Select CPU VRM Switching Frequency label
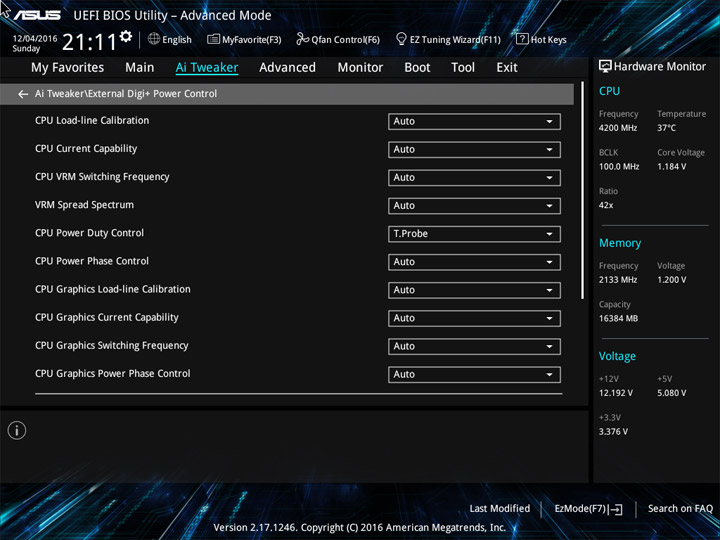Viewport: 720px width, 540px height. click(102, 177)
